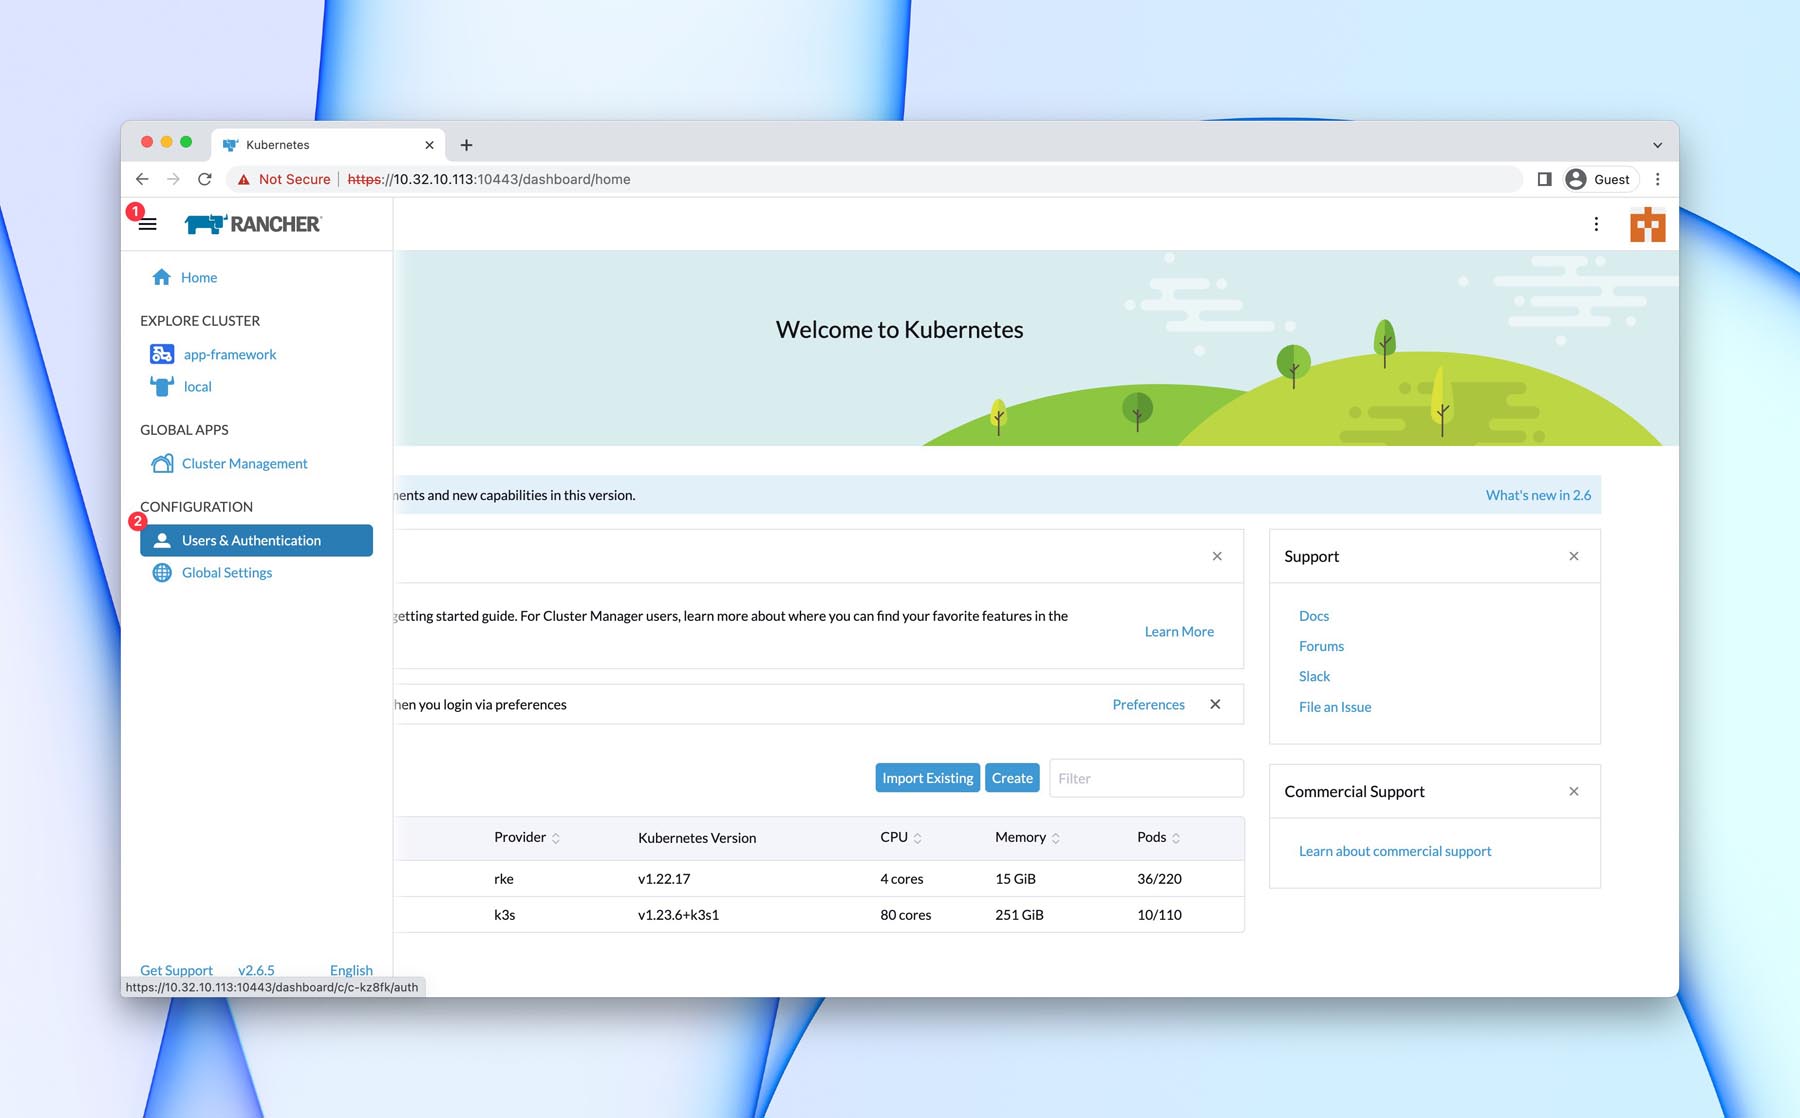1800x1118 pixels.
Task: Open the English language selector
Action: point(351,970)
